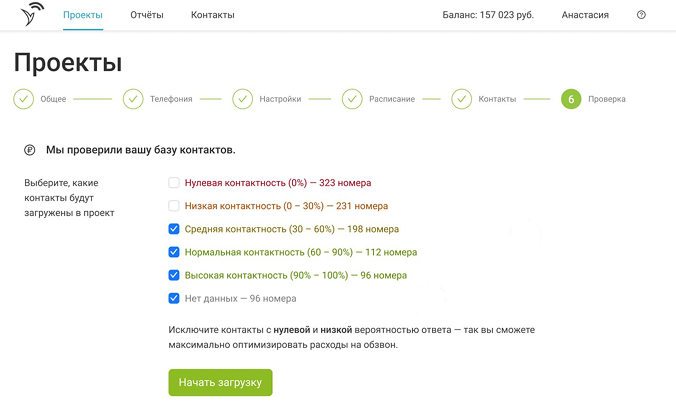The height and width of the screenshot is (419, 676).
Task: Click the checkmark icon for Настройки step
Action: click(242, 99)
